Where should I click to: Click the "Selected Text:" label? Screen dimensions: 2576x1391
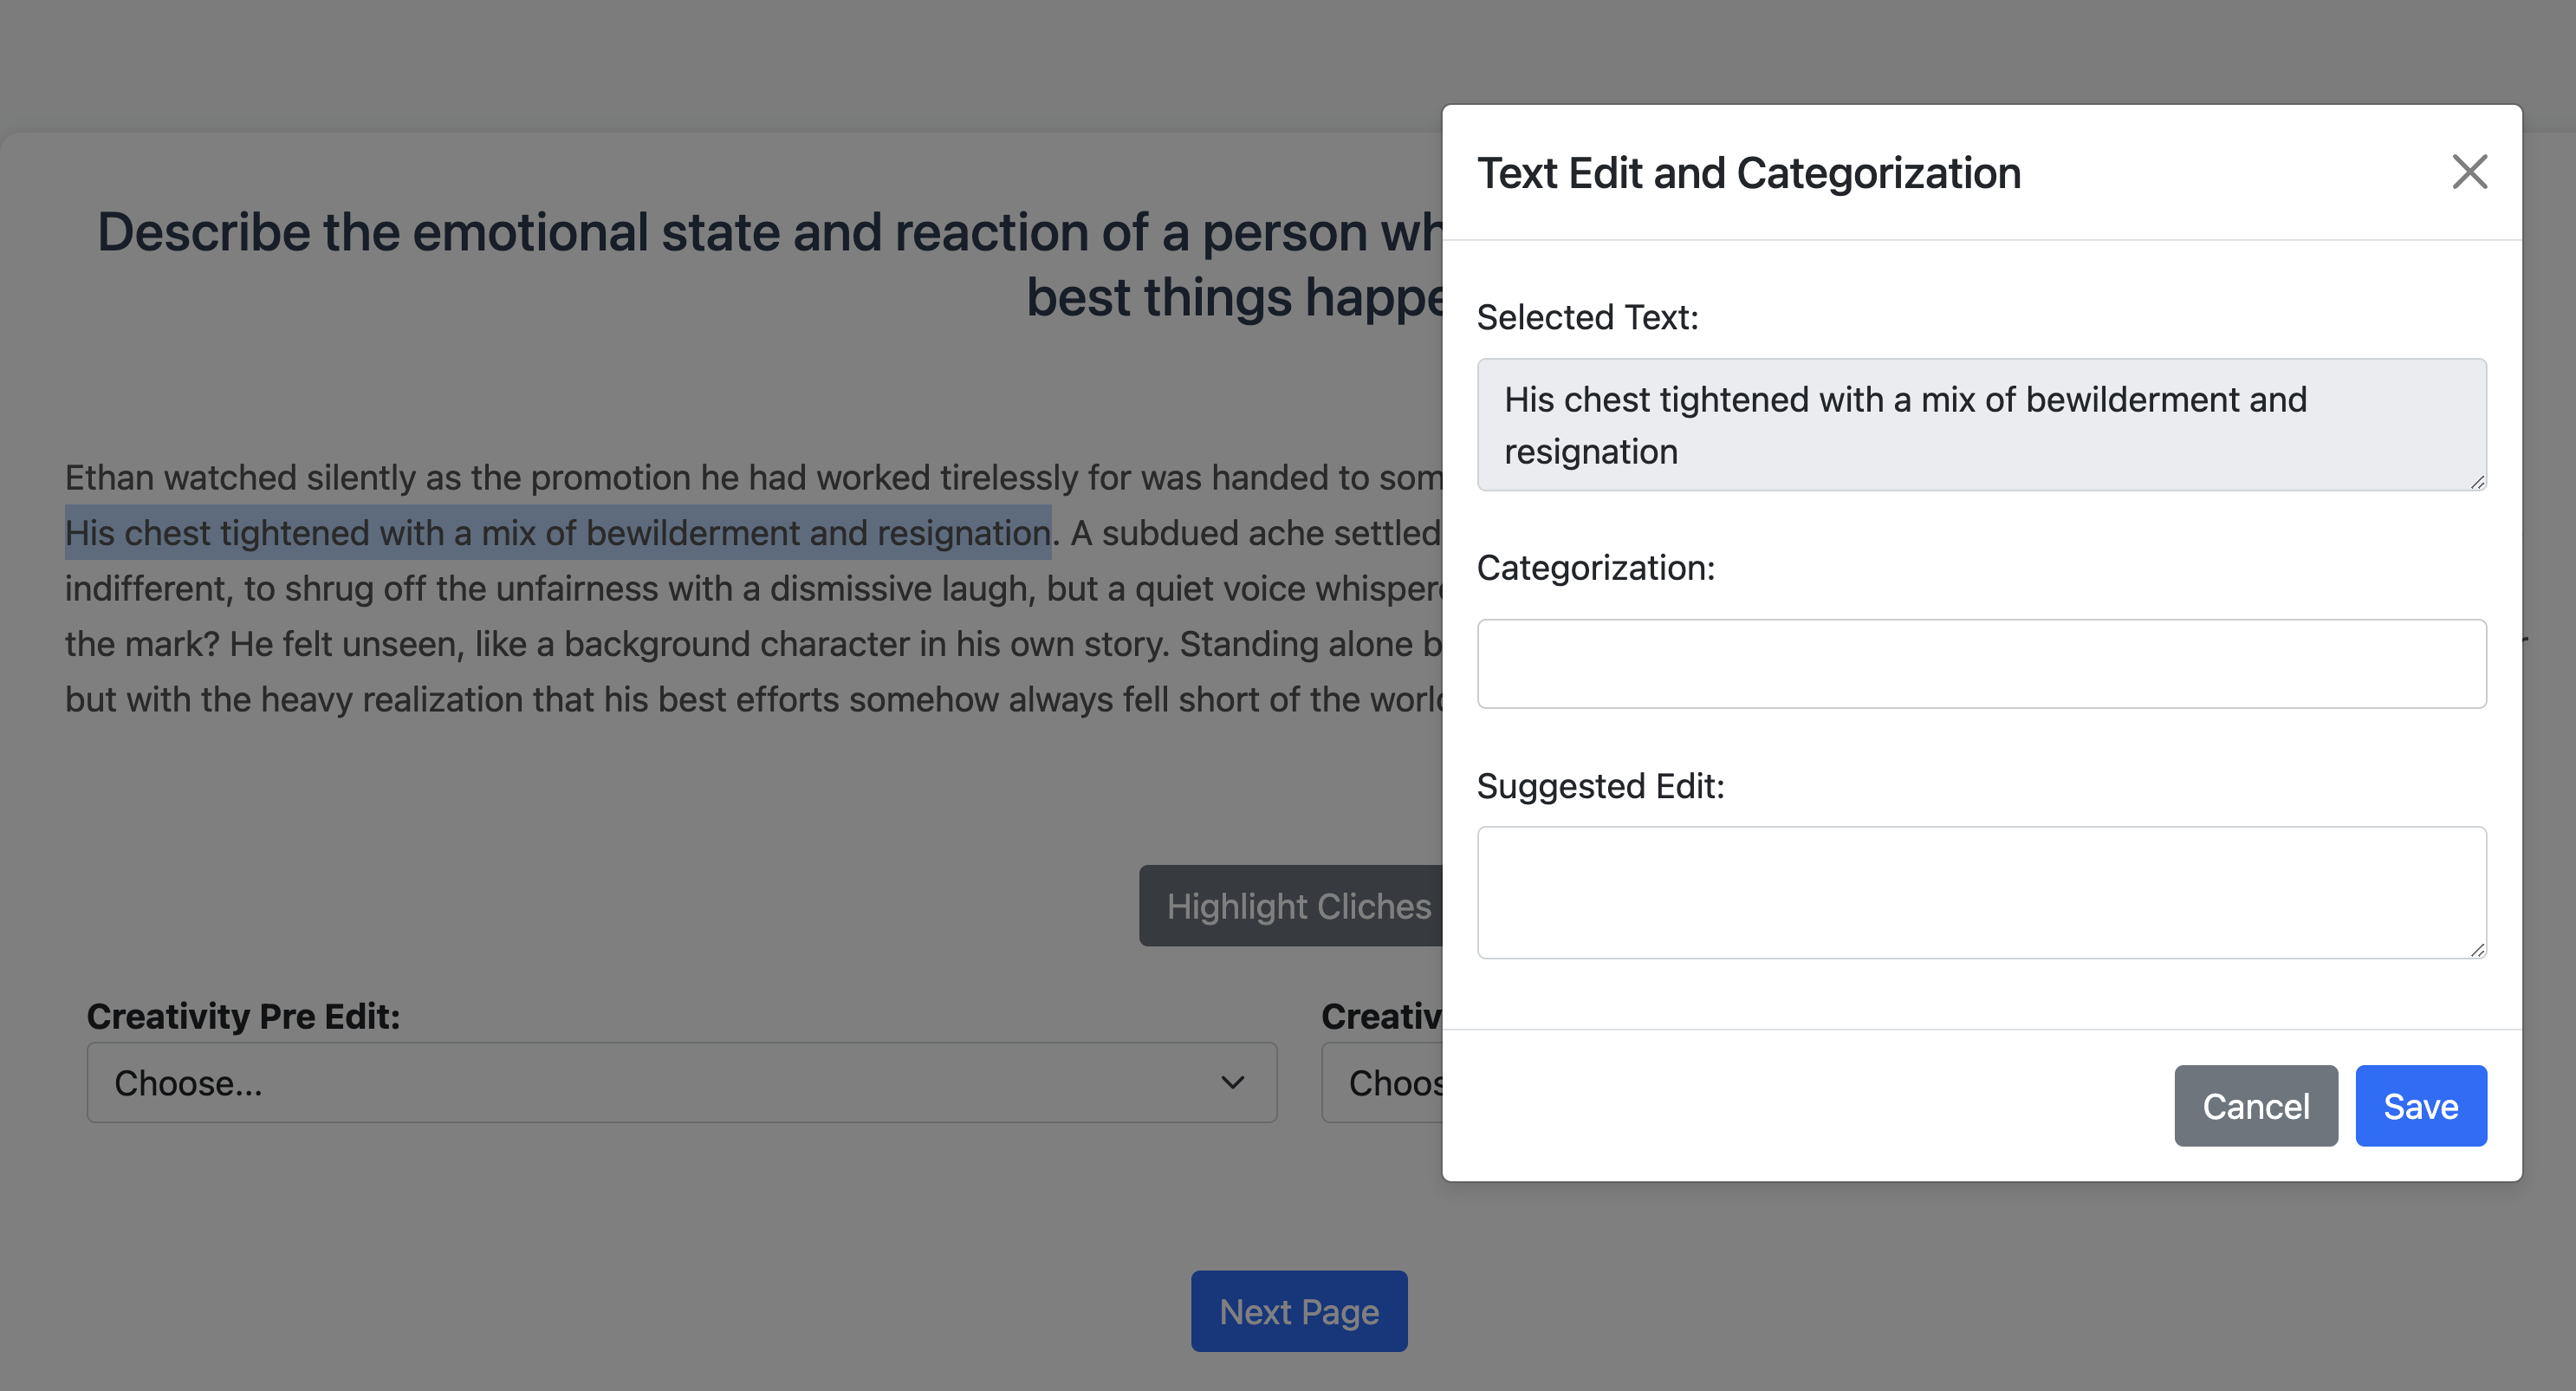pyautogui.click(x=1587, y=317)
